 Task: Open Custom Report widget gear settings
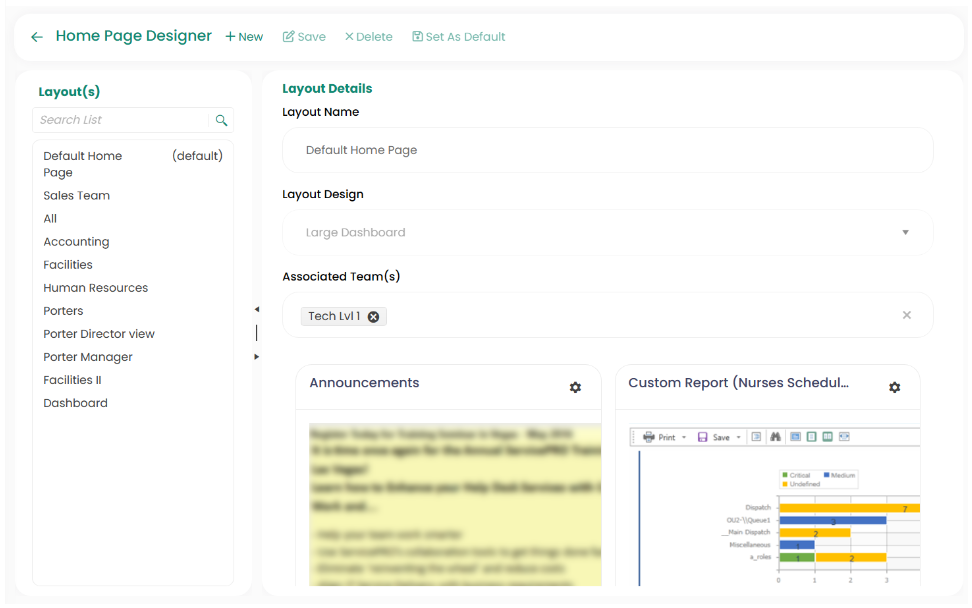pyautogui.click(x=894, y=387)
